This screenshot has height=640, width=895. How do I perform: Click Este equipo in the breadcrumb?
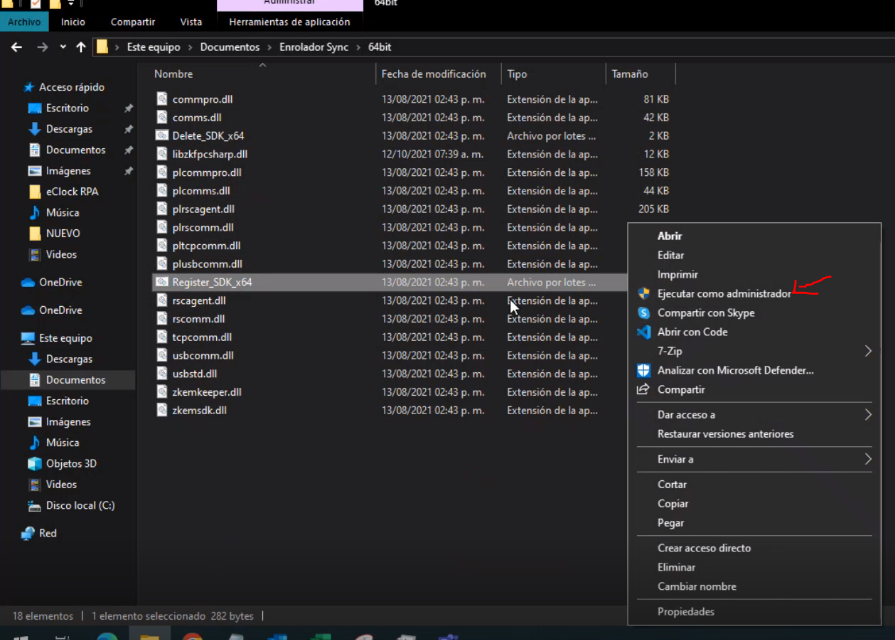point(154,47)
